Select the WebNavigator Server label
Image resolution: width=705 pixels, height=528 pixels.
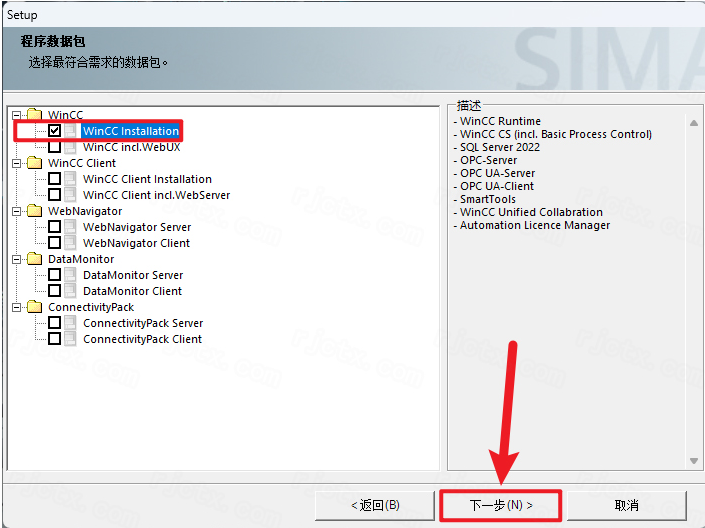[137, 227]
